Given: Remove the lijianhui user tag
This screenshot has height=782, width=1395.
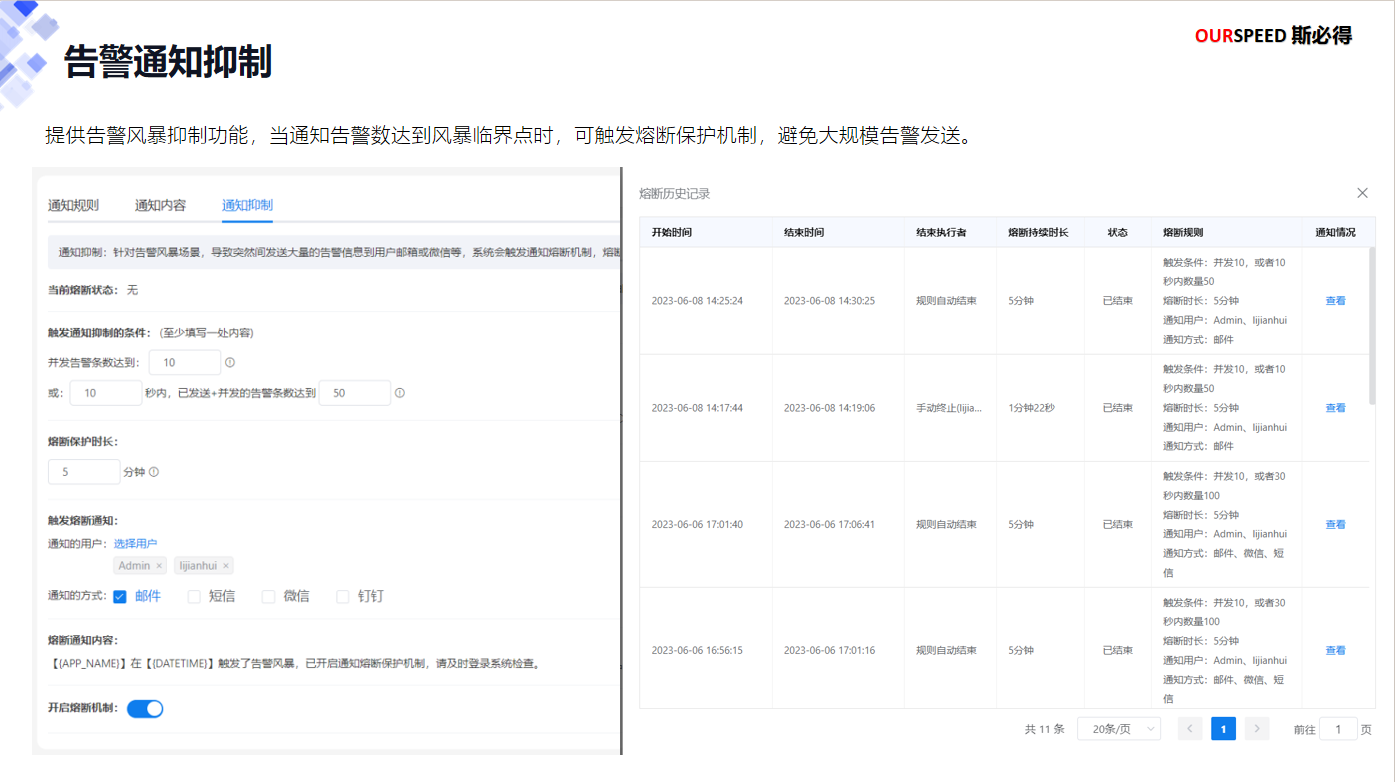Looking at the screenshot, I should coord(226,566).
